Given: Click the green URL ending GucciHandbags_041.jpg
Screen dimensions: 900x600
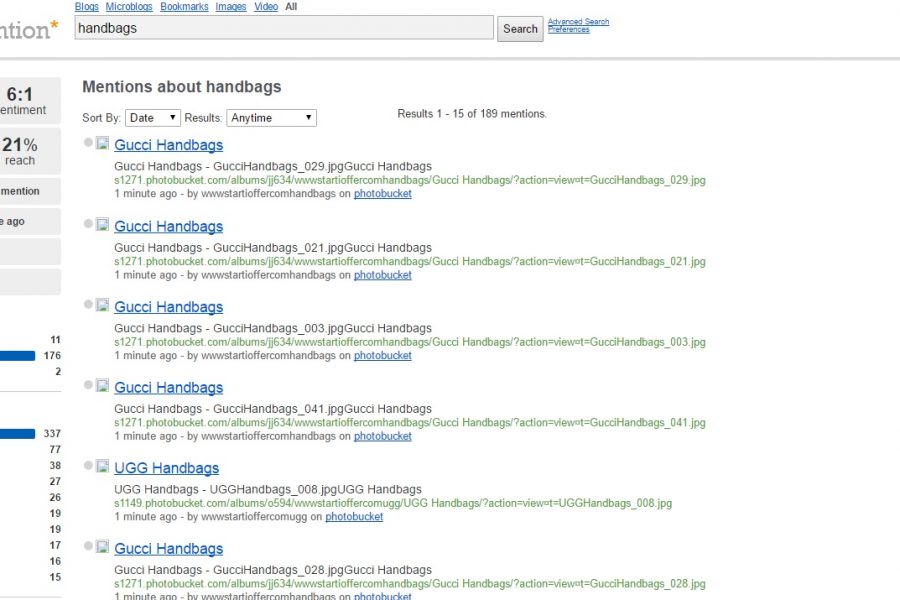Looking at the screenshot, I should (410, 423).
